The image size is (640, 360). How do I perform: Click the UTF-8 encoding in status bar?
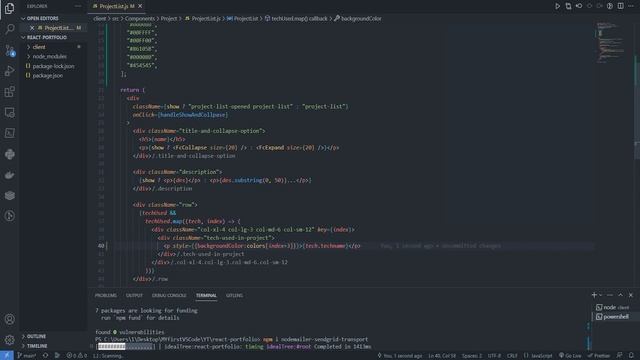coord(494,356)
